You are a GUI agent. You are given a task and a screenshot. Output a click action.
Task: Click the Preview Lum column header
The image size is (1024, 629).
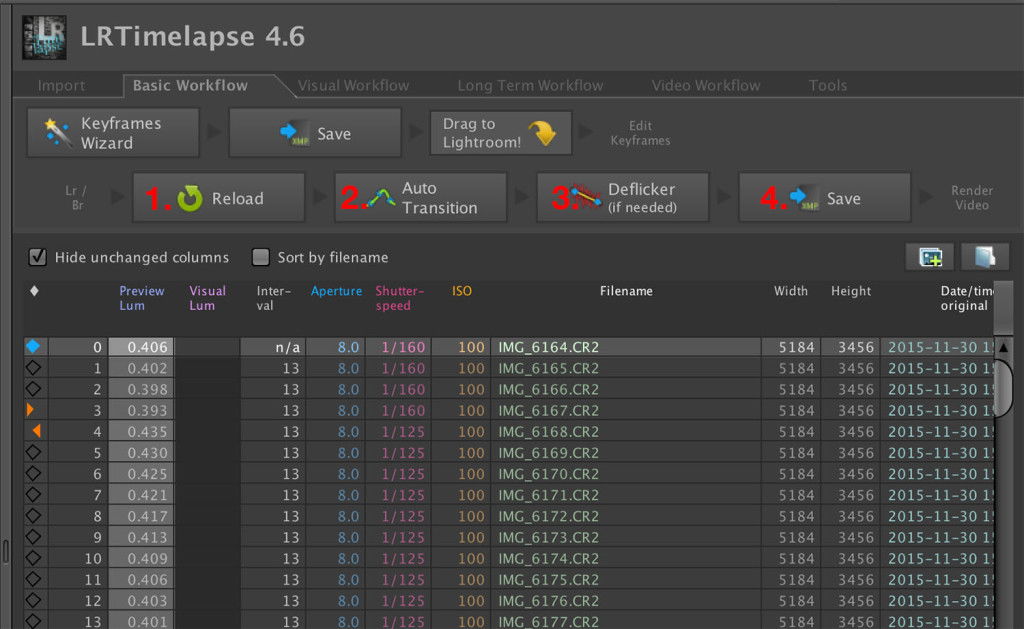click(142, 298)
